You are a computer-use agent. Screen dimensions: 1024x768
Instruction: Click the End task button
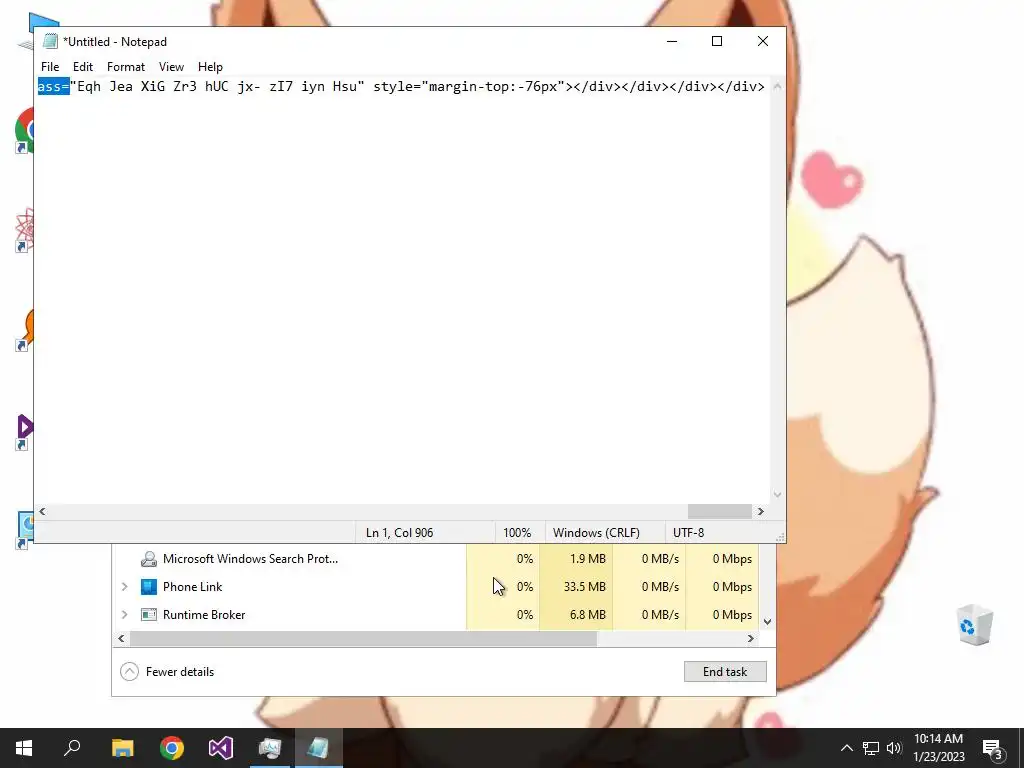click(x=725, y=671)
